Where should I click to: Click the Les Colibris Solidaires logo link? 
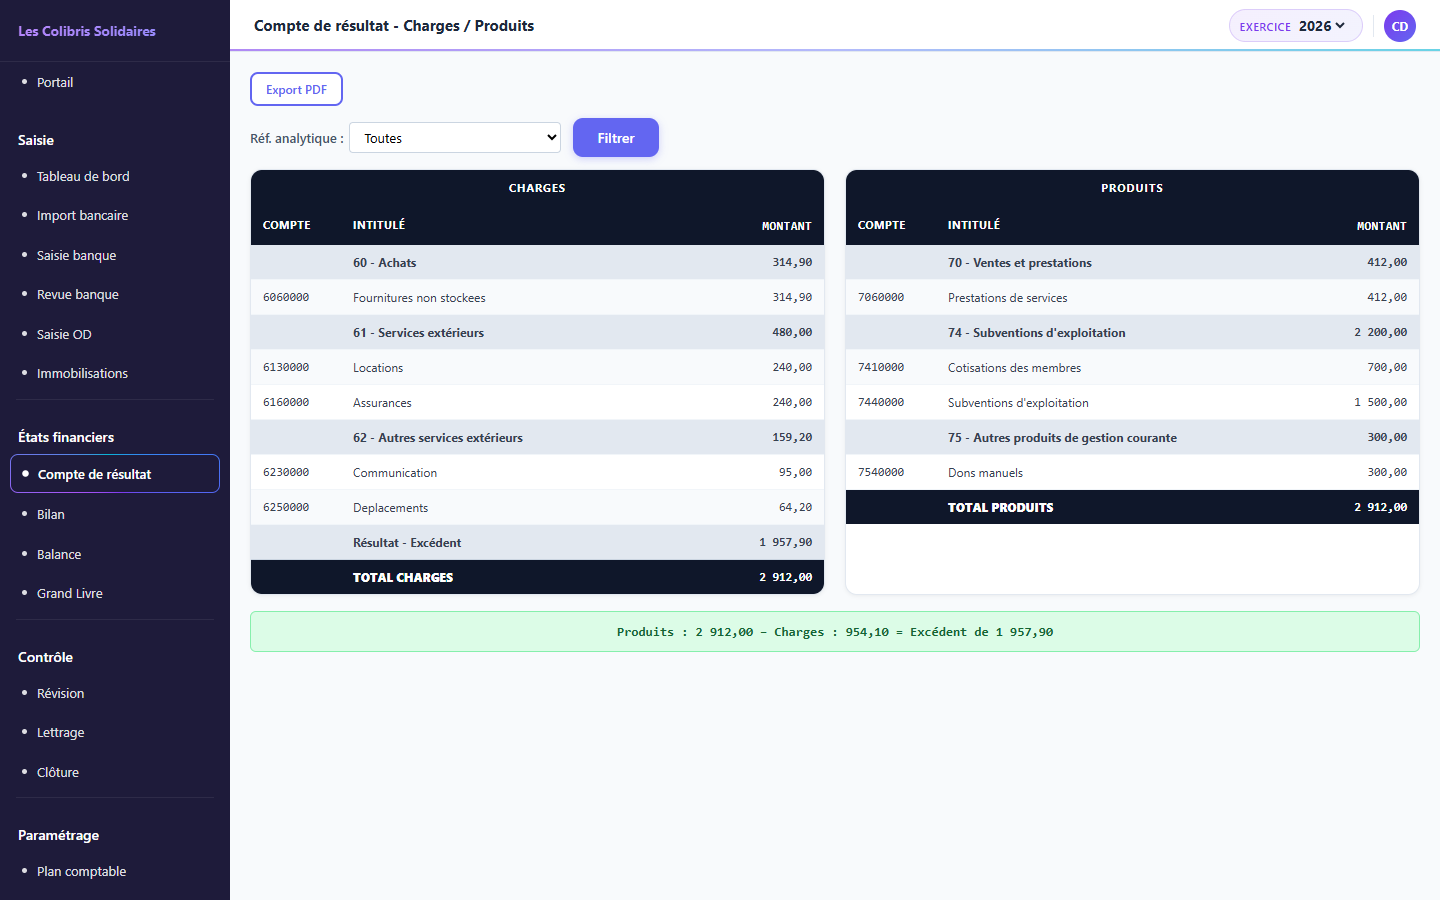pyautogui.click(x=87, y=31)
